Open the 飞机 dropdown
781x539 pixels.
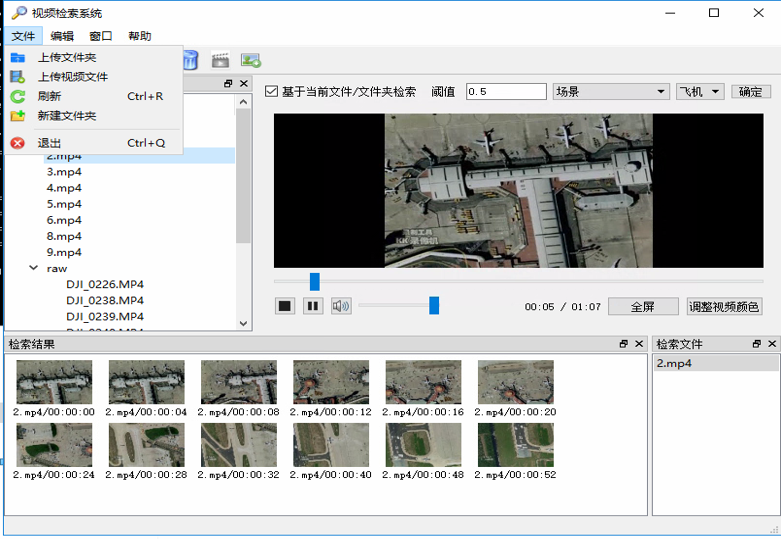click(700, 92)
